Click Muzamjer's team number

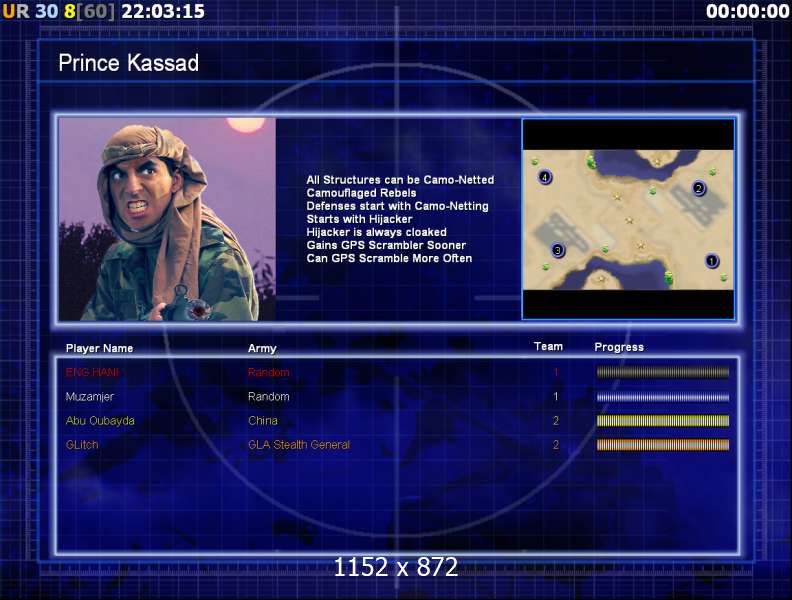tap(556, 396)
